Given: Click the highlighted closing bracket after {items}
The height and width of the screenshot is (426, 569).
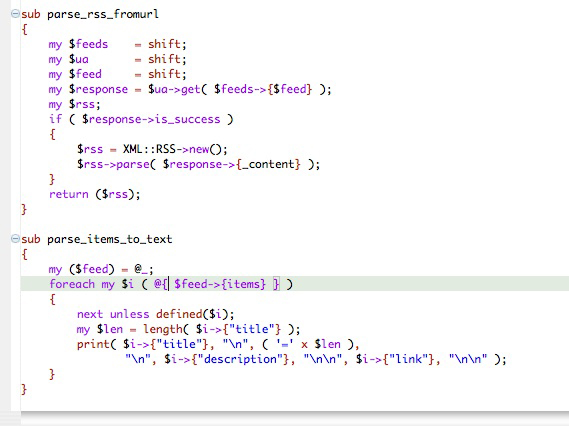Looking at the screenshot, I should pos(276,284).
